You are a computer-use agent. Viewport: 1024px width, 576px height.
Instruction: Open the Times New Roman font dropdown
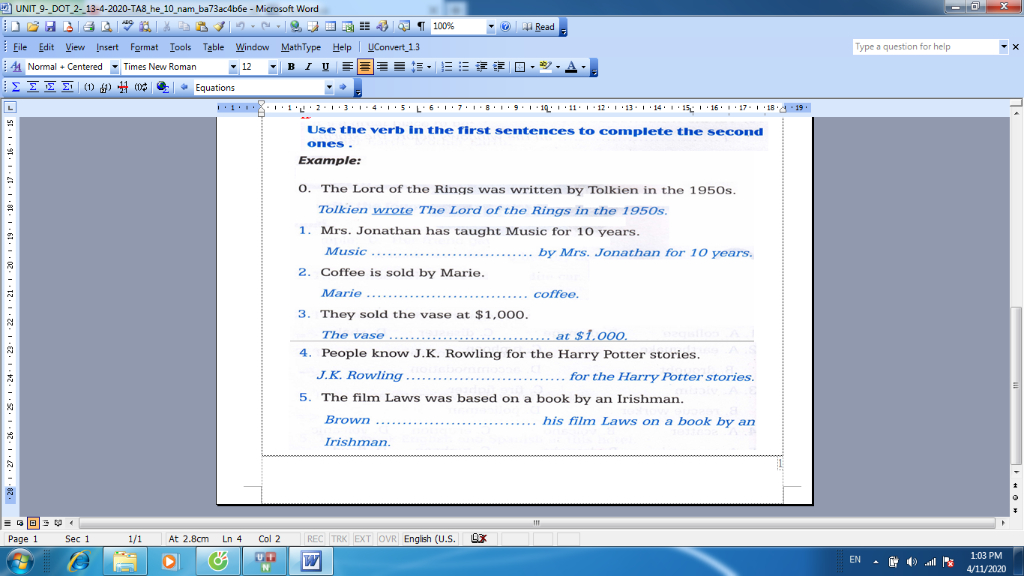point(232,67)
